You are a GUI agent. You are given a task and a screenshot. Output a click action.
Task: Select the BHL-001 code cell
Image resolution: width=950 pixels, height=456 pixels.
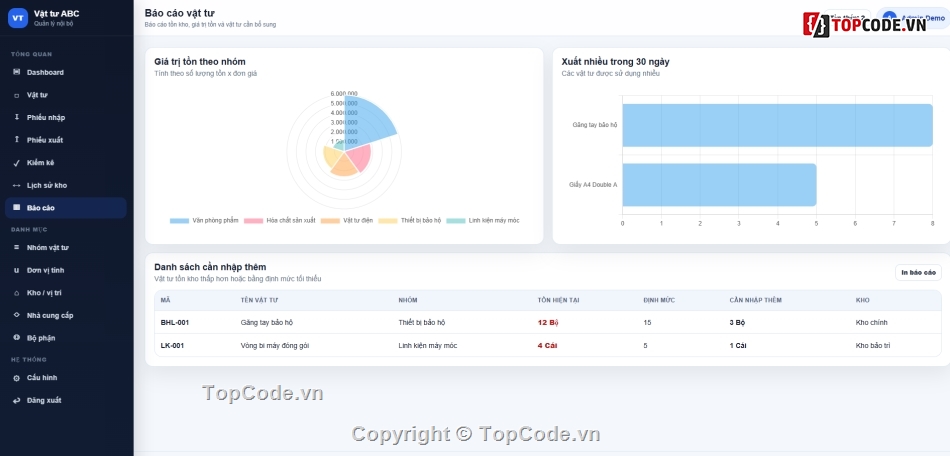[174, 323]
